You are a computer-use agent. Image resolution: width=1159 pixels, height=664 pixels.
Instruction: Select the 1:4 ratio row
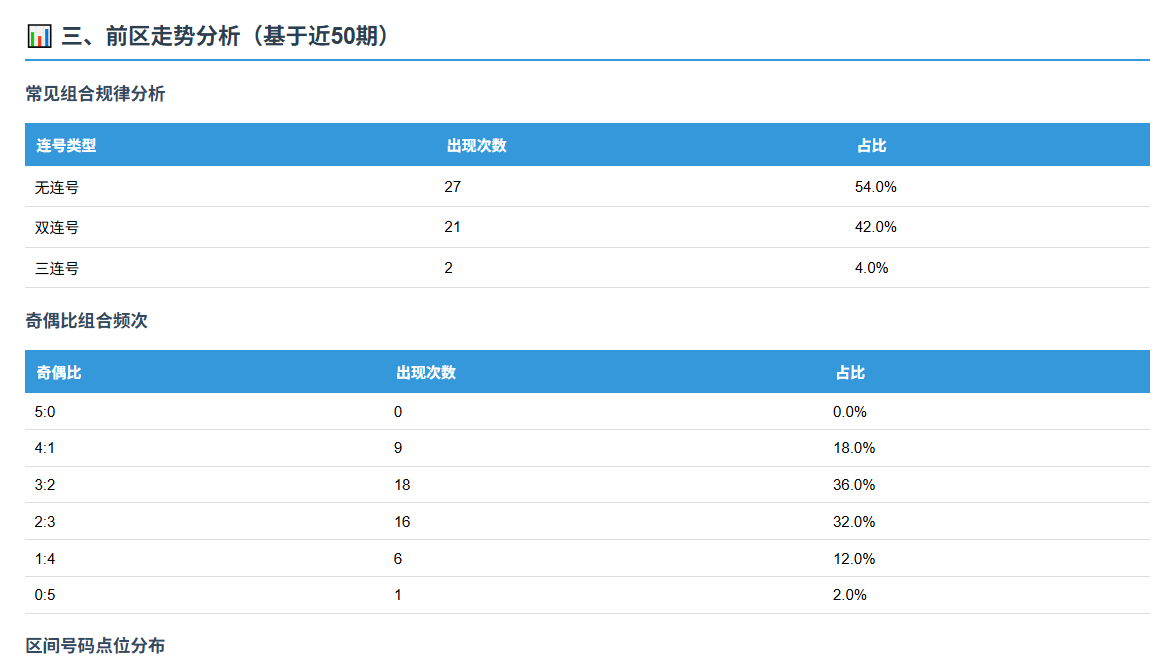tap(45, 559)
